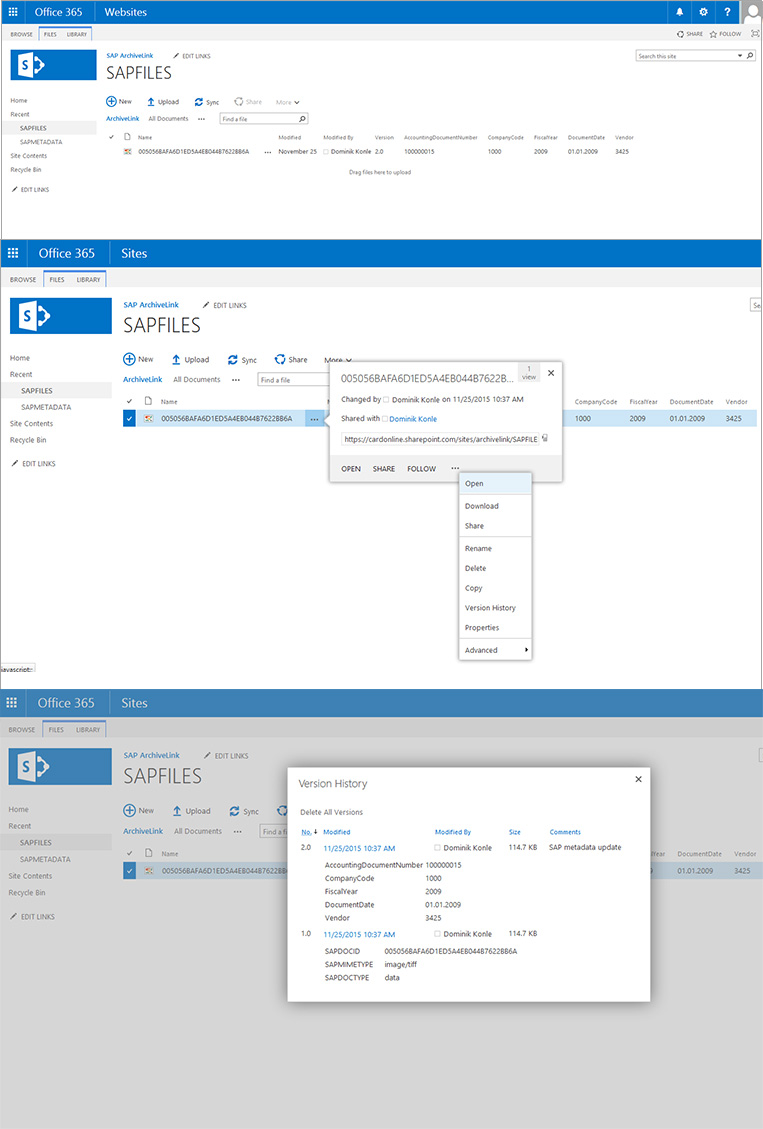The image size is (763, 1129).
Task: Click the FOLLOW star in Websites ribbon
Action: [726, 34]
